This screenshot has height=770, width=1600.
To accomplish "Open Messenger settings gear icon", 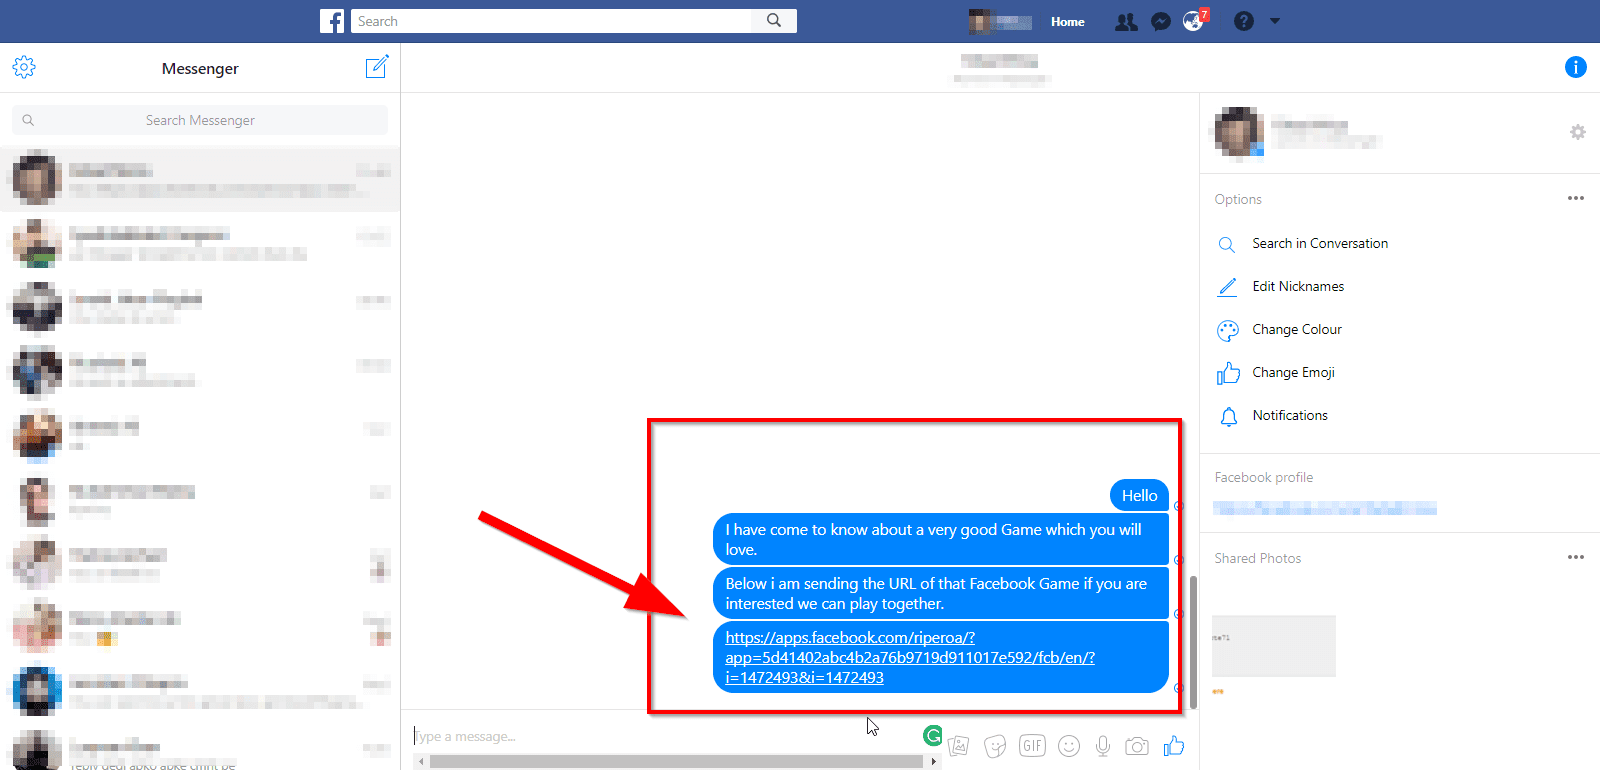I will [24, 67].
